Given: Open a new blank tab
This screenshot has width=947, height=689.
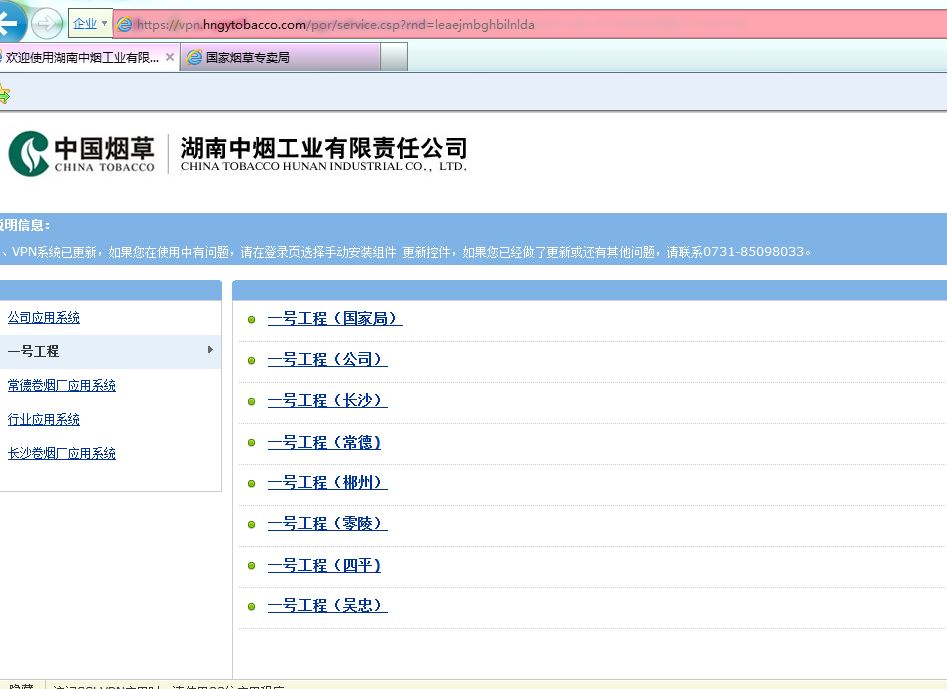Looking at the screenshot, I should pos(394,57).
